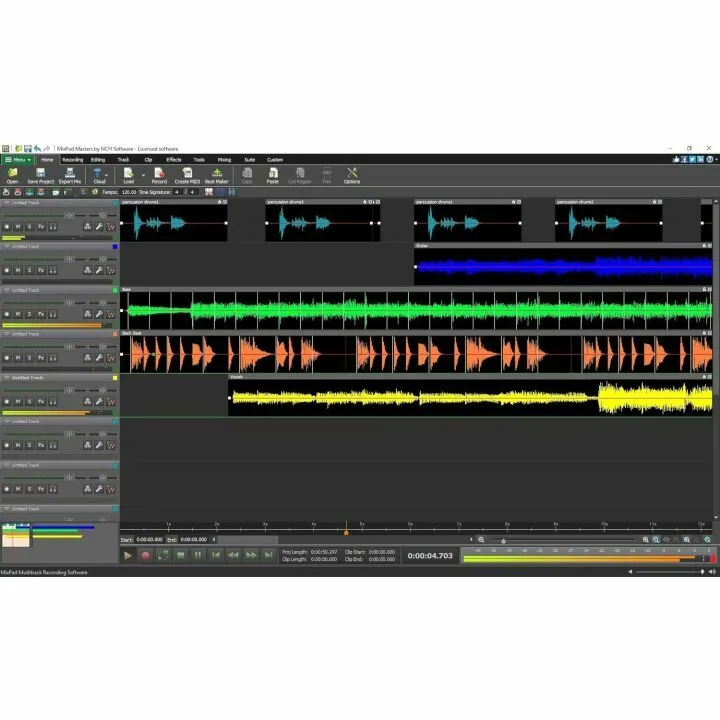Open the Options toolbar icon
The height and width of the screenshot is (720, 720).
352,175
